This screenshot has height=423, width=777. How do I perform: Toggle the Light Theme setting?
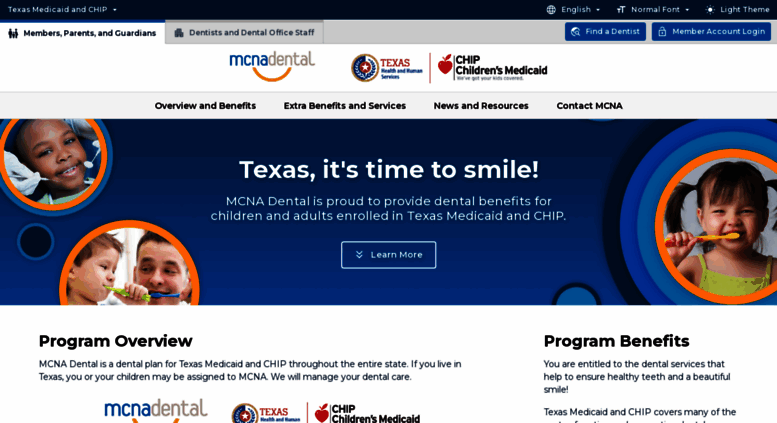pyautogui.click(x=737, y=9)
